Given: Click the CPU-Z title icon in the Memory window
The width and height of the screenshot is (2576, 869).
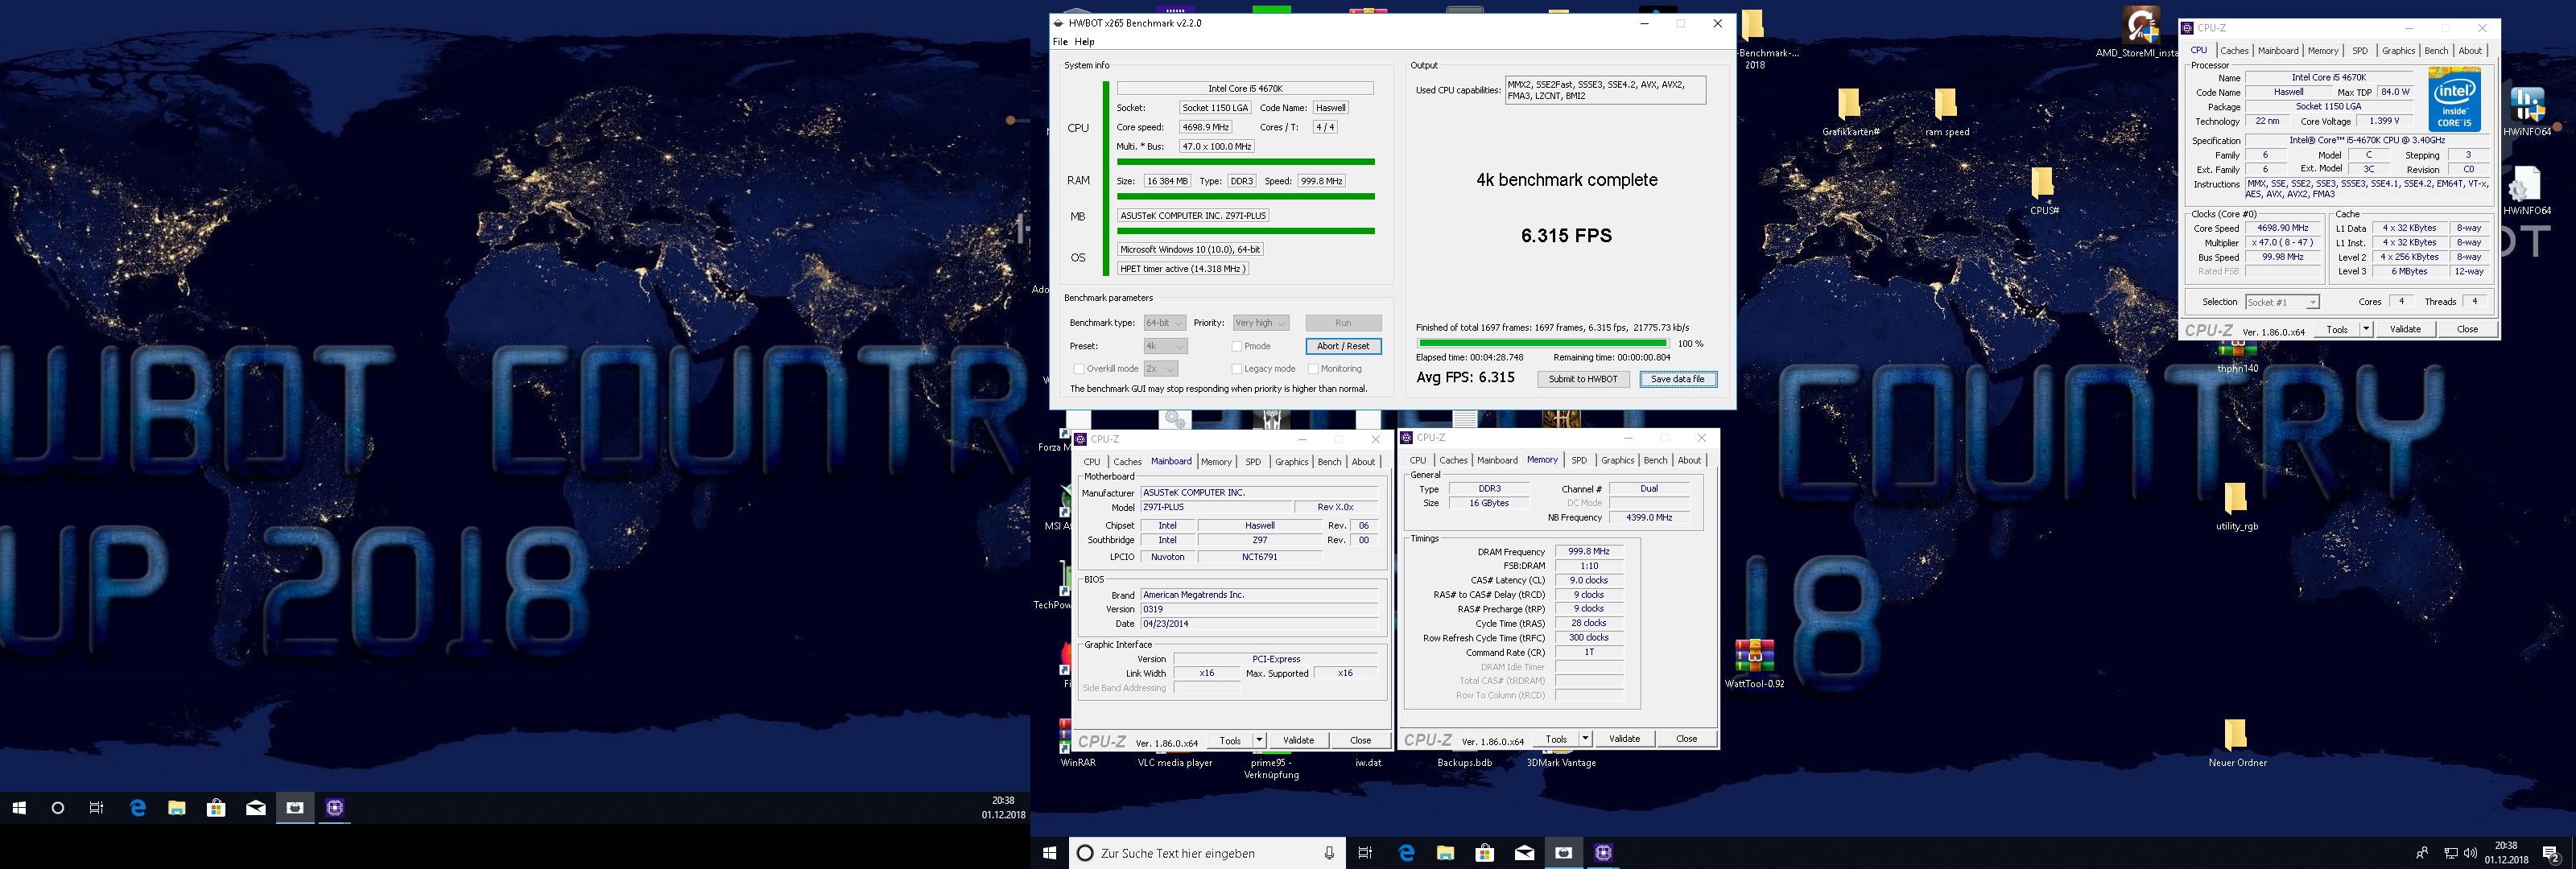Looking at the screenshot, I should (1407, 437).
